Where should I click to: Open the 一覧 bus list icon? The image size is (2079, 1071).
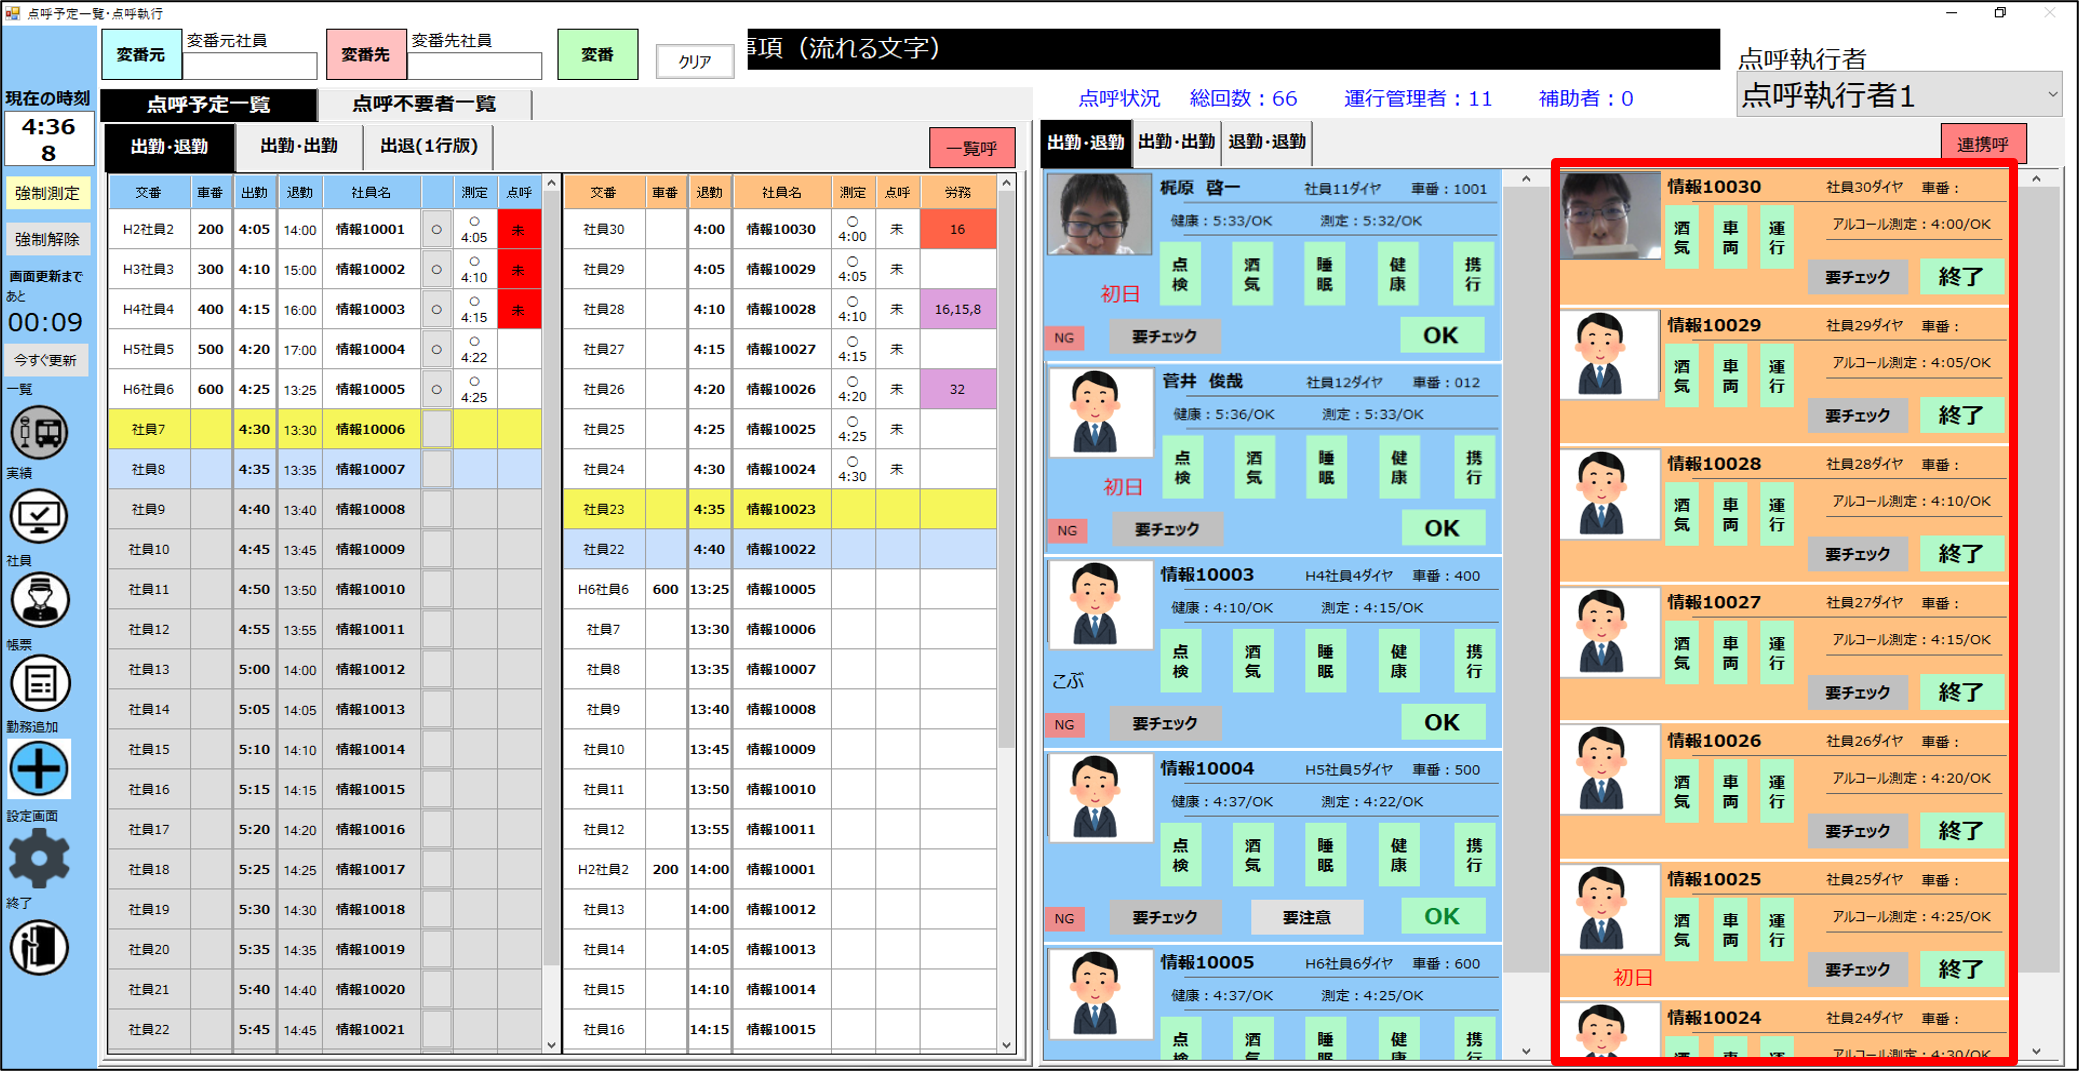tap(39, 433)
